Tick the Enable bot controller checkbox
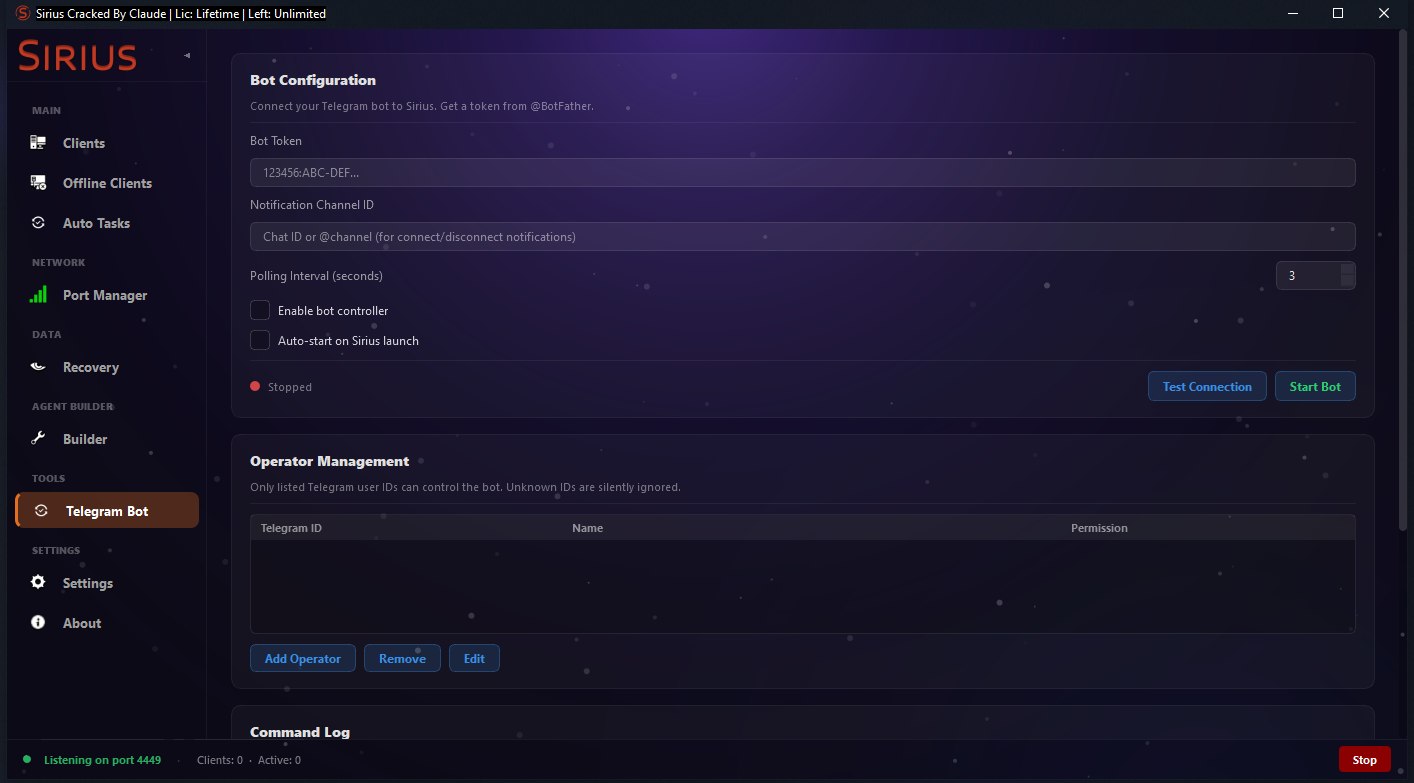Image resolution: width=1414 pixels, height=783 pixels. [260, 311]
